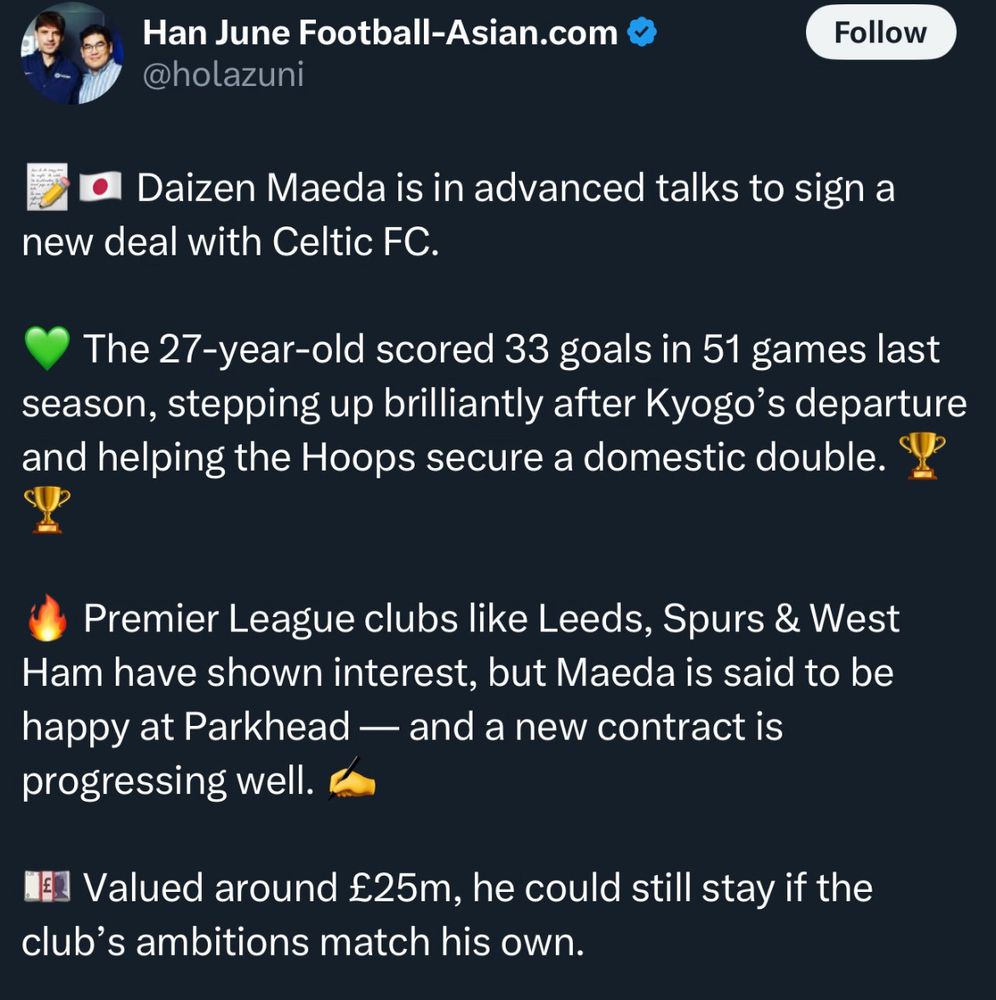The height and width of the screenshot is (1000, 996).
Task: Click the Japan flag emoji
Action: pyautogui.click(x=100, y=188)
